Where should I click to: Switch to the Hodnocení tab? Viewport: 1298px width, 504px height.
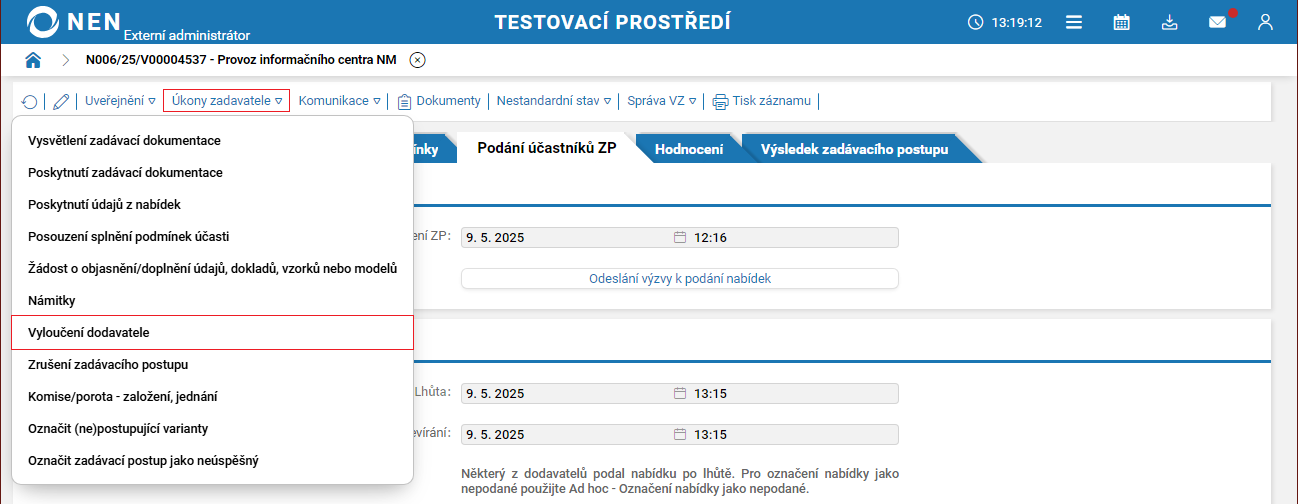pos(689,149)
